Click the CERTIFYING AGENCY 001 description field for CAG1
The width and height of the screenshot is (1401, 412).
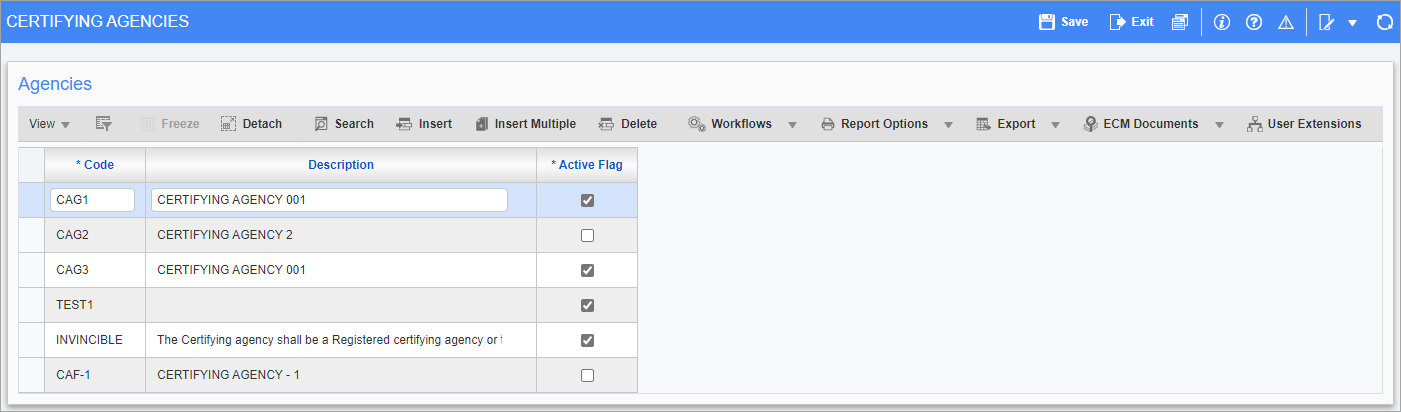pos(329,200)
